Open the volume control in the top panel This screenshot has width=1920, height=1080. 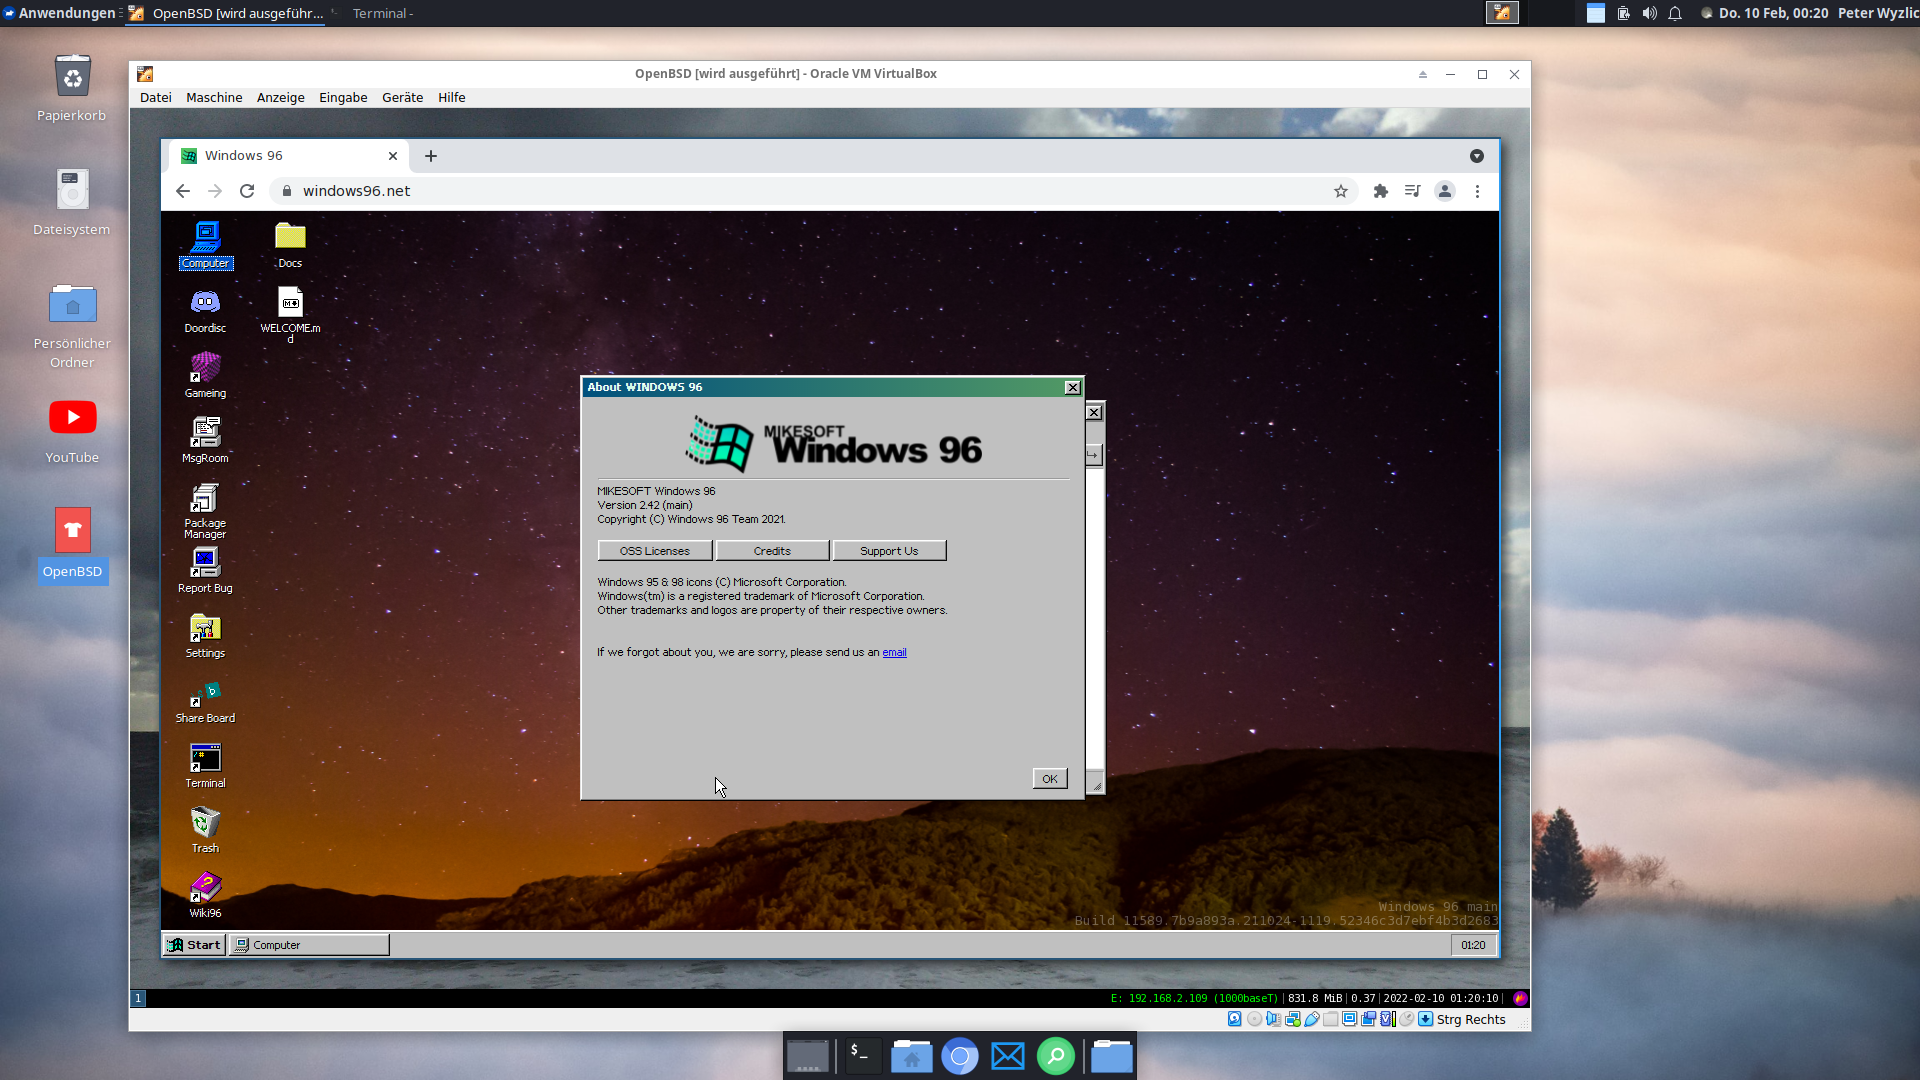tap(1649, 13)
